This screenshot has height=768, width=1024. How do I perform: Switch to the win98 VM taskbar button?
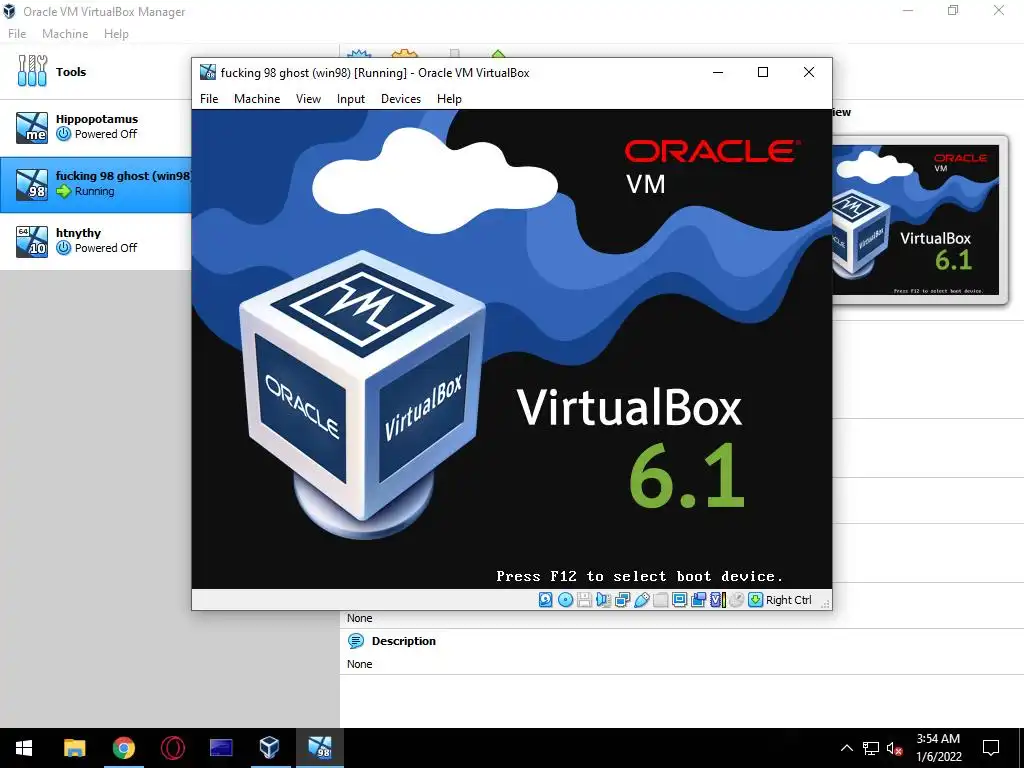point(319,748)
